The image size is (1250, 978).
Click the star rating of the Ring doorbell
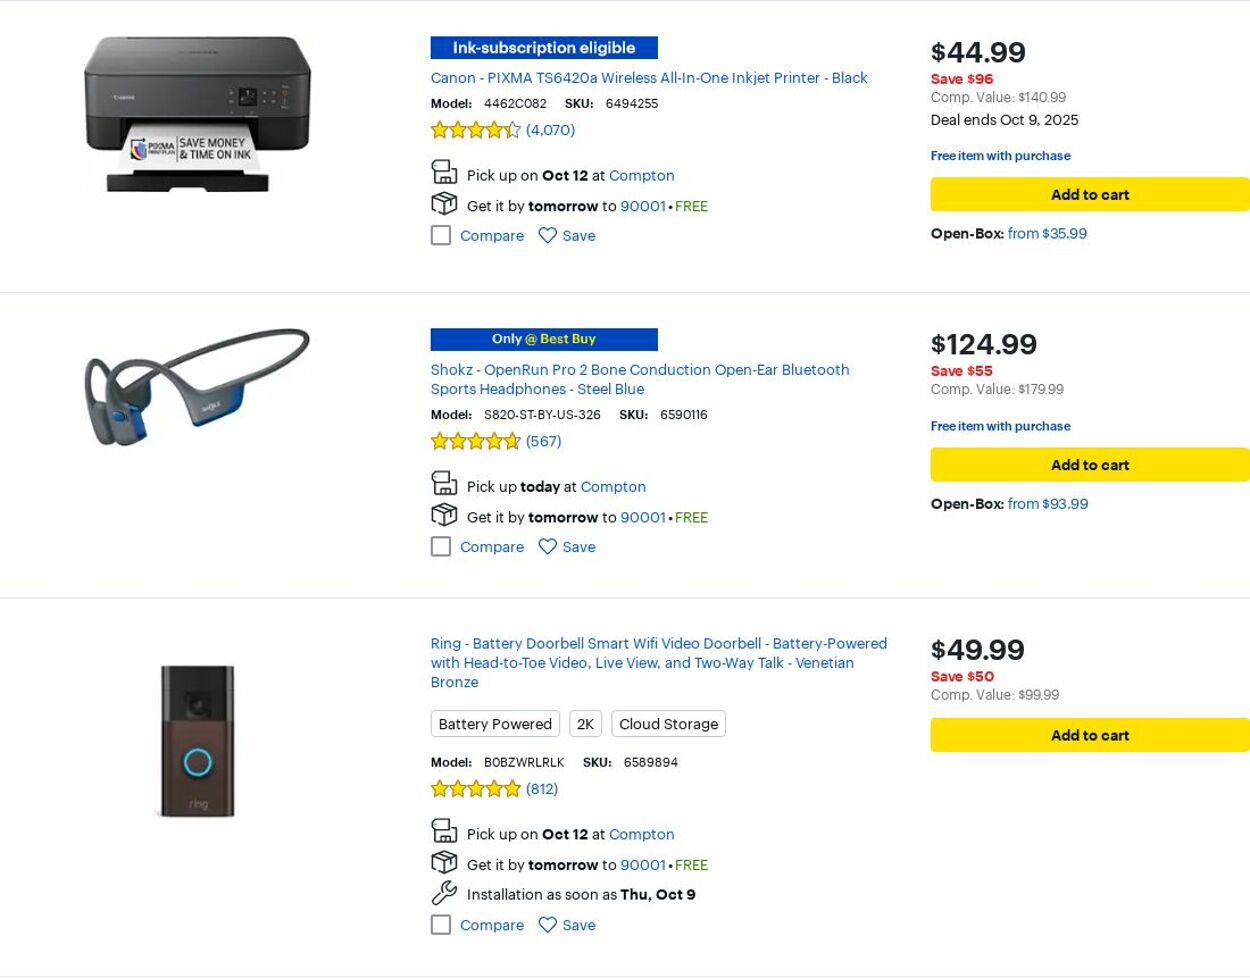[476, 789]
